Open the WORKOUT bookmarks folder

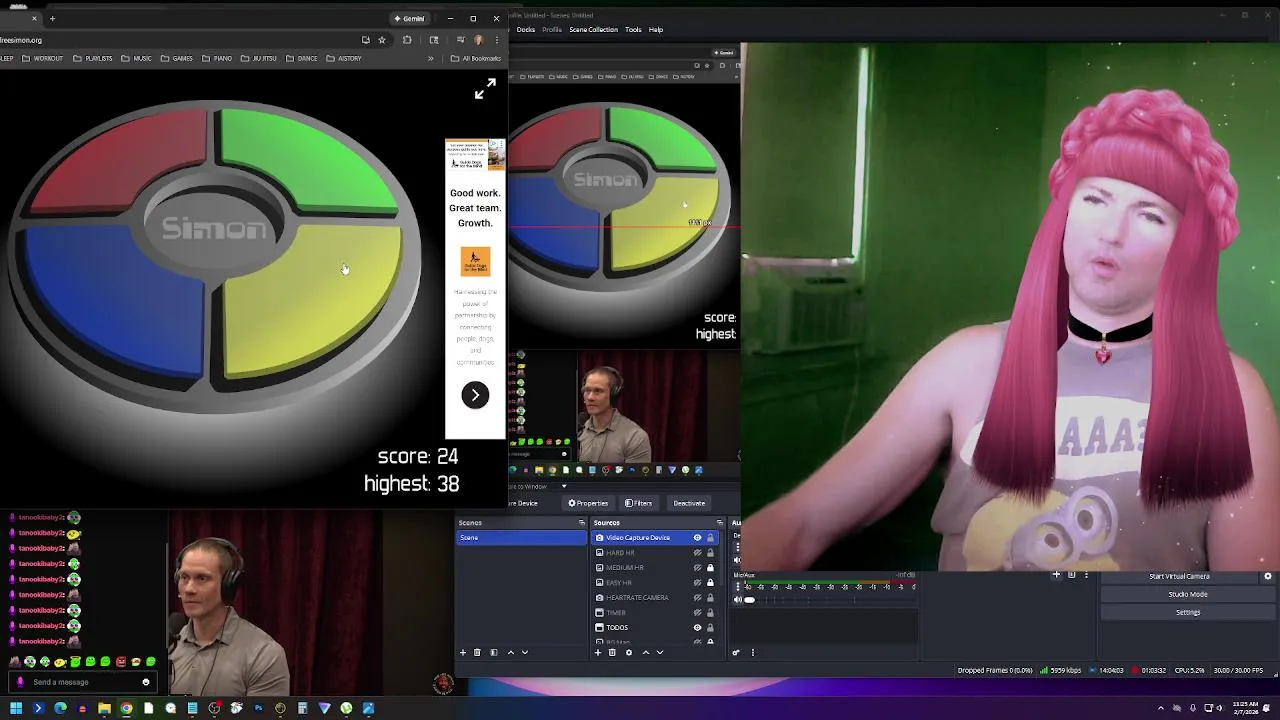click(x=42, y=58)
